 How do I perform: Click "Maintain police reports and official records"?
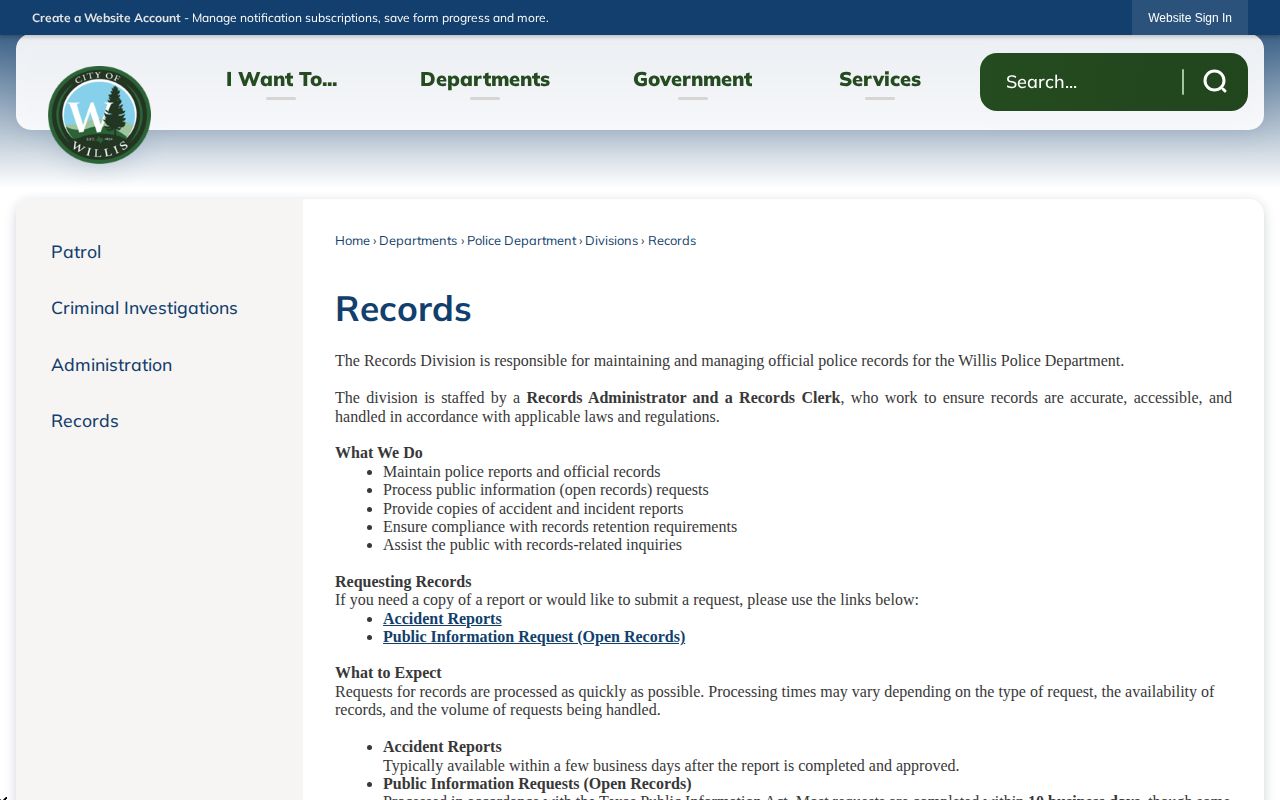tap(522, 472)
